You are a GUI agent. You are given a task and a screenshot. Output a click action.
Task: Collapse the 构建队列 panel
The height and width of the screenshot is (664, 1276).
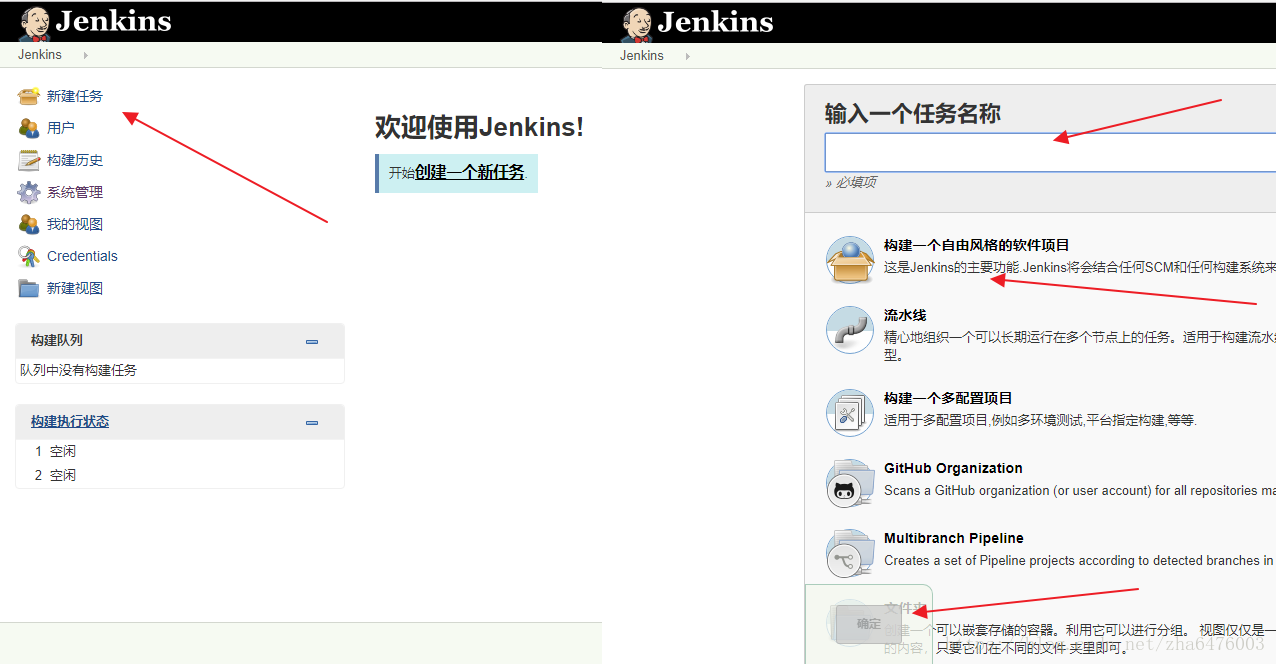312,341
